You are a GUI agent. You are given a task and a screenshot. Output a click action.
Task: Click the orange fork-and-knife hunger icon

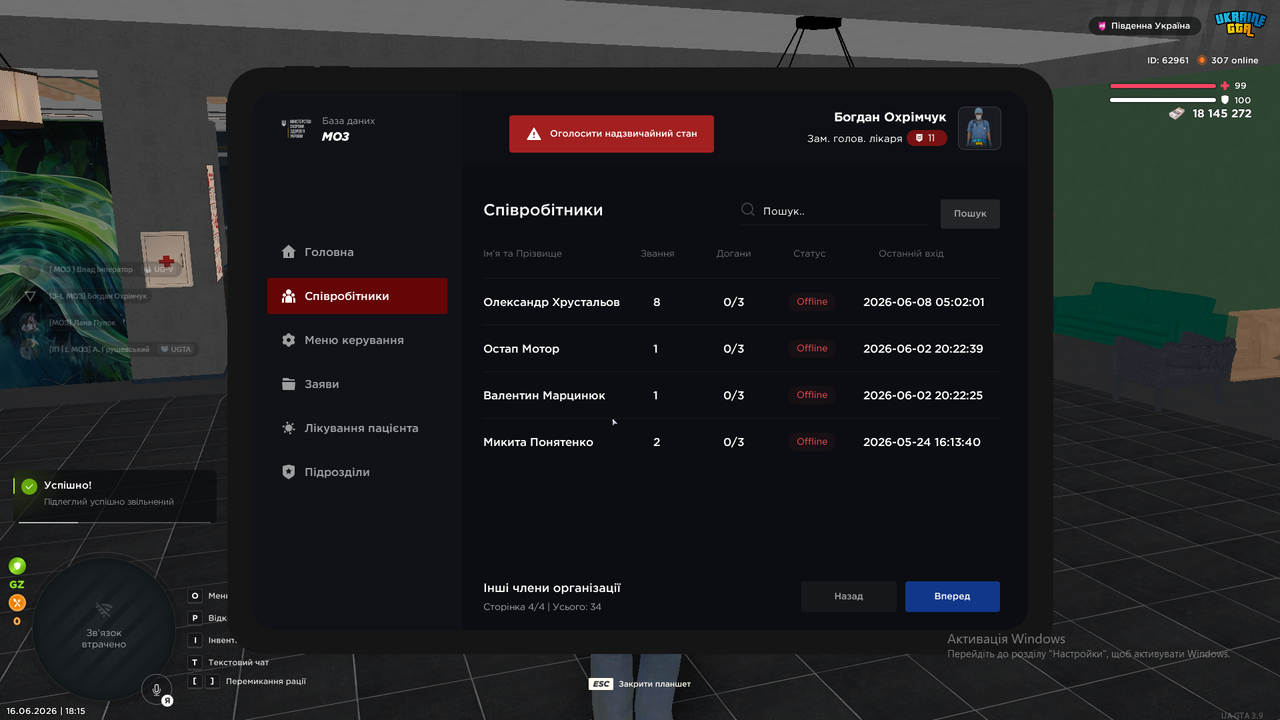[x=17, y=602]
